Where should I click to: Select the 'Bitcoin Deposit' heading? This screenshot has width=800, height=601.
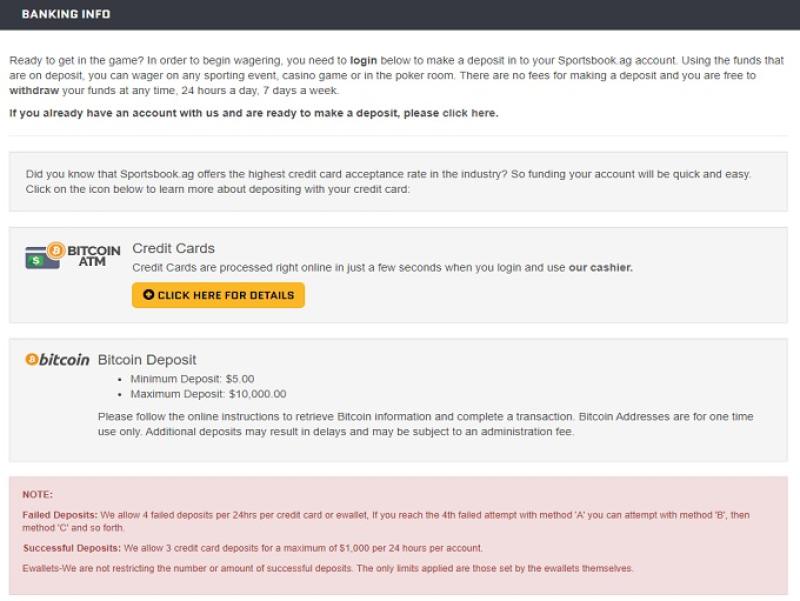147,360
